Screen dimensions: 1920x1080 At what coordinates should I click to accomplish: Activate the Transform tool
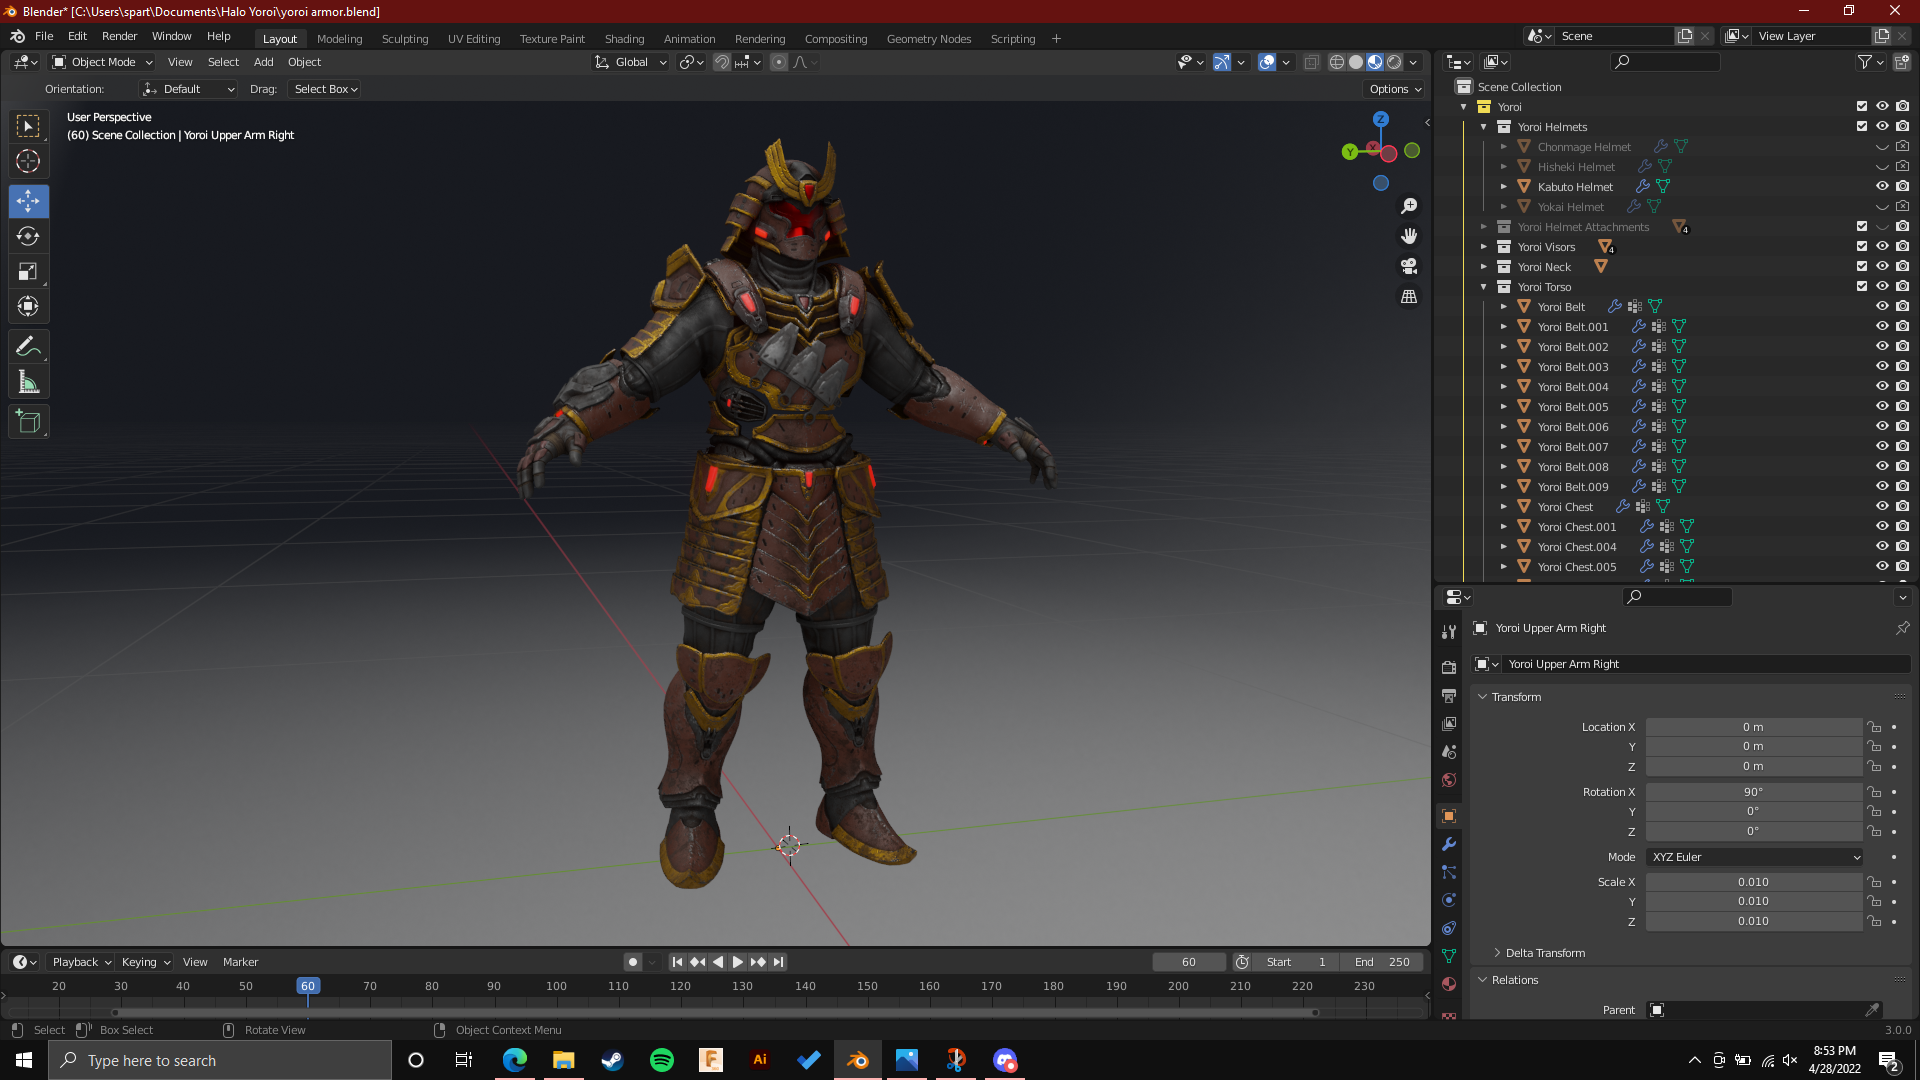point(28,306)
